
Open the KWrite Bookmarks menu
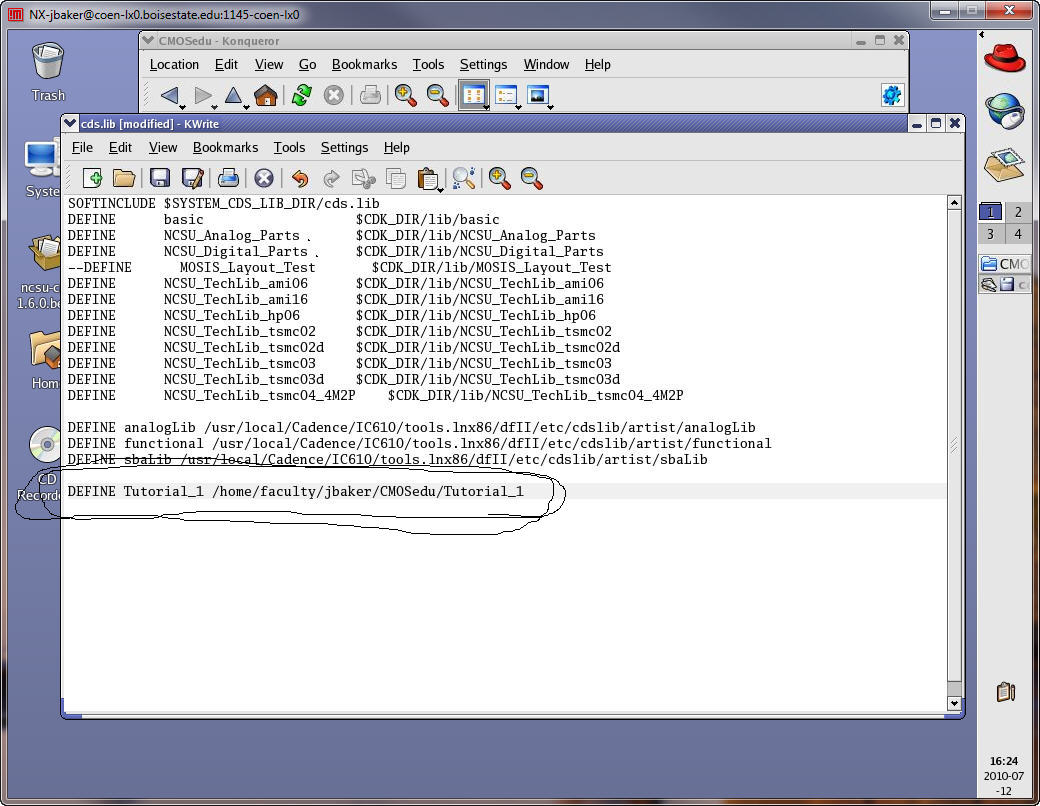click(226, 147)
